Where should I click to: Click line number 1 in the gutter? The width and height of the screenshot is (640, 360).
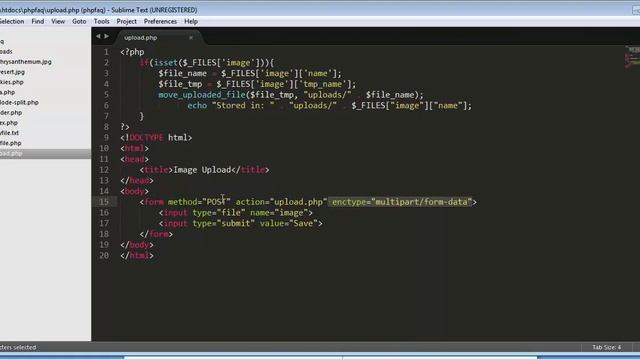[106, 52]
